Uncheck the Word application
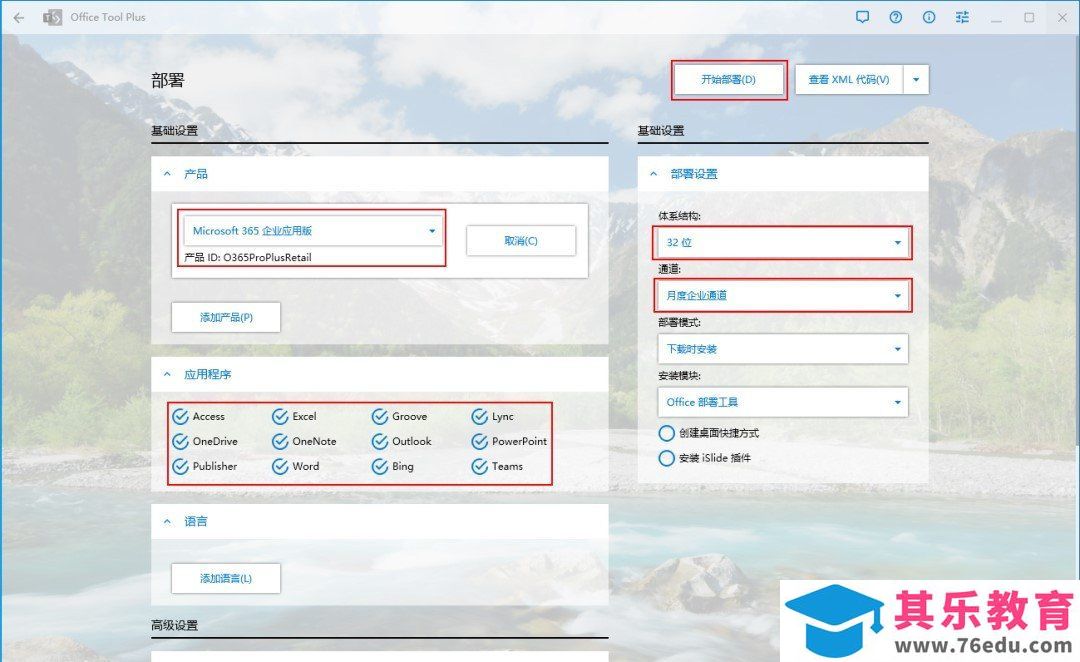 point(280,466)
